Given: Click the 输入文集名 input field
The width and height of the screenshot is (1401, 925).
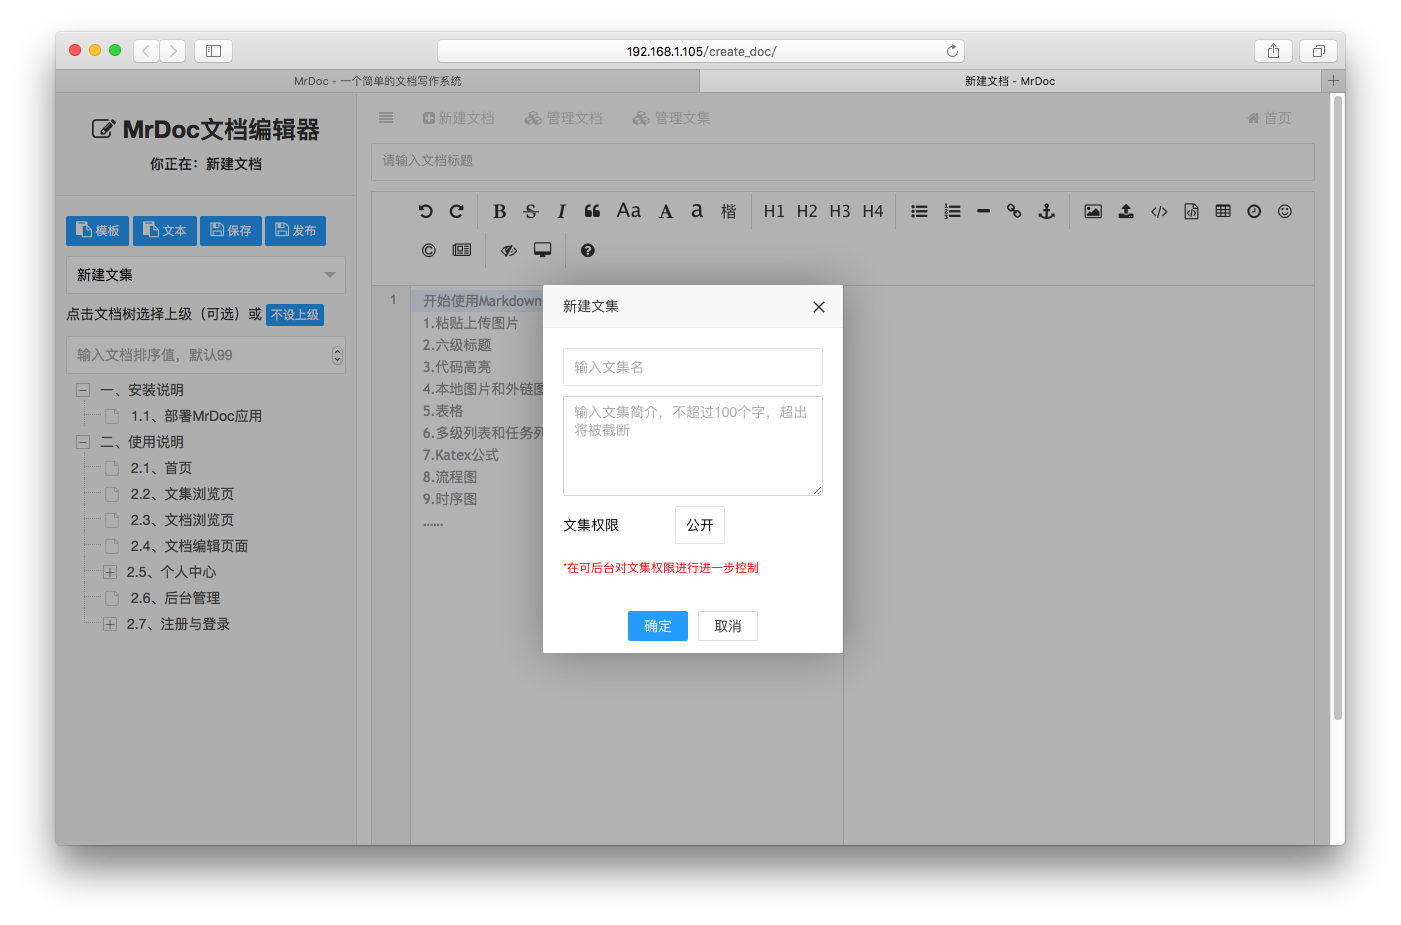Looking at the screenshot, I should click(692, 367).
